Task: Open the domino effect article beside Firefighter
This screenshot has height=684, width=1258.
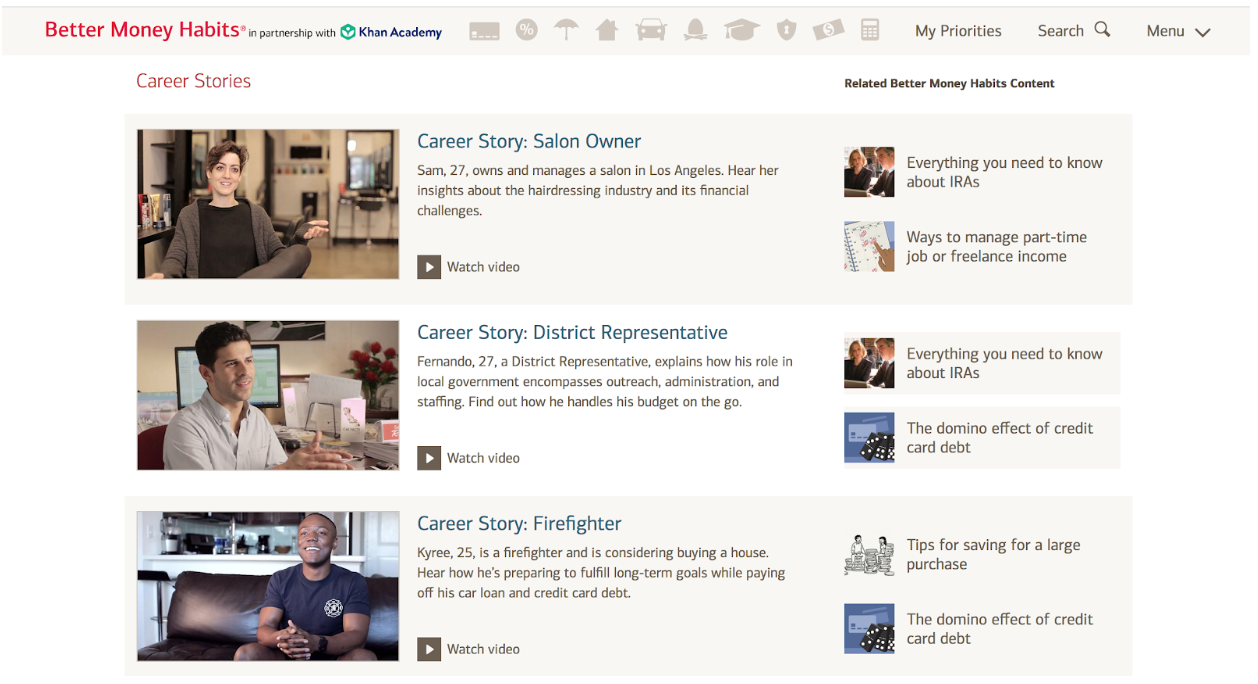Action: pyautogui.click(x=999, y=629)
